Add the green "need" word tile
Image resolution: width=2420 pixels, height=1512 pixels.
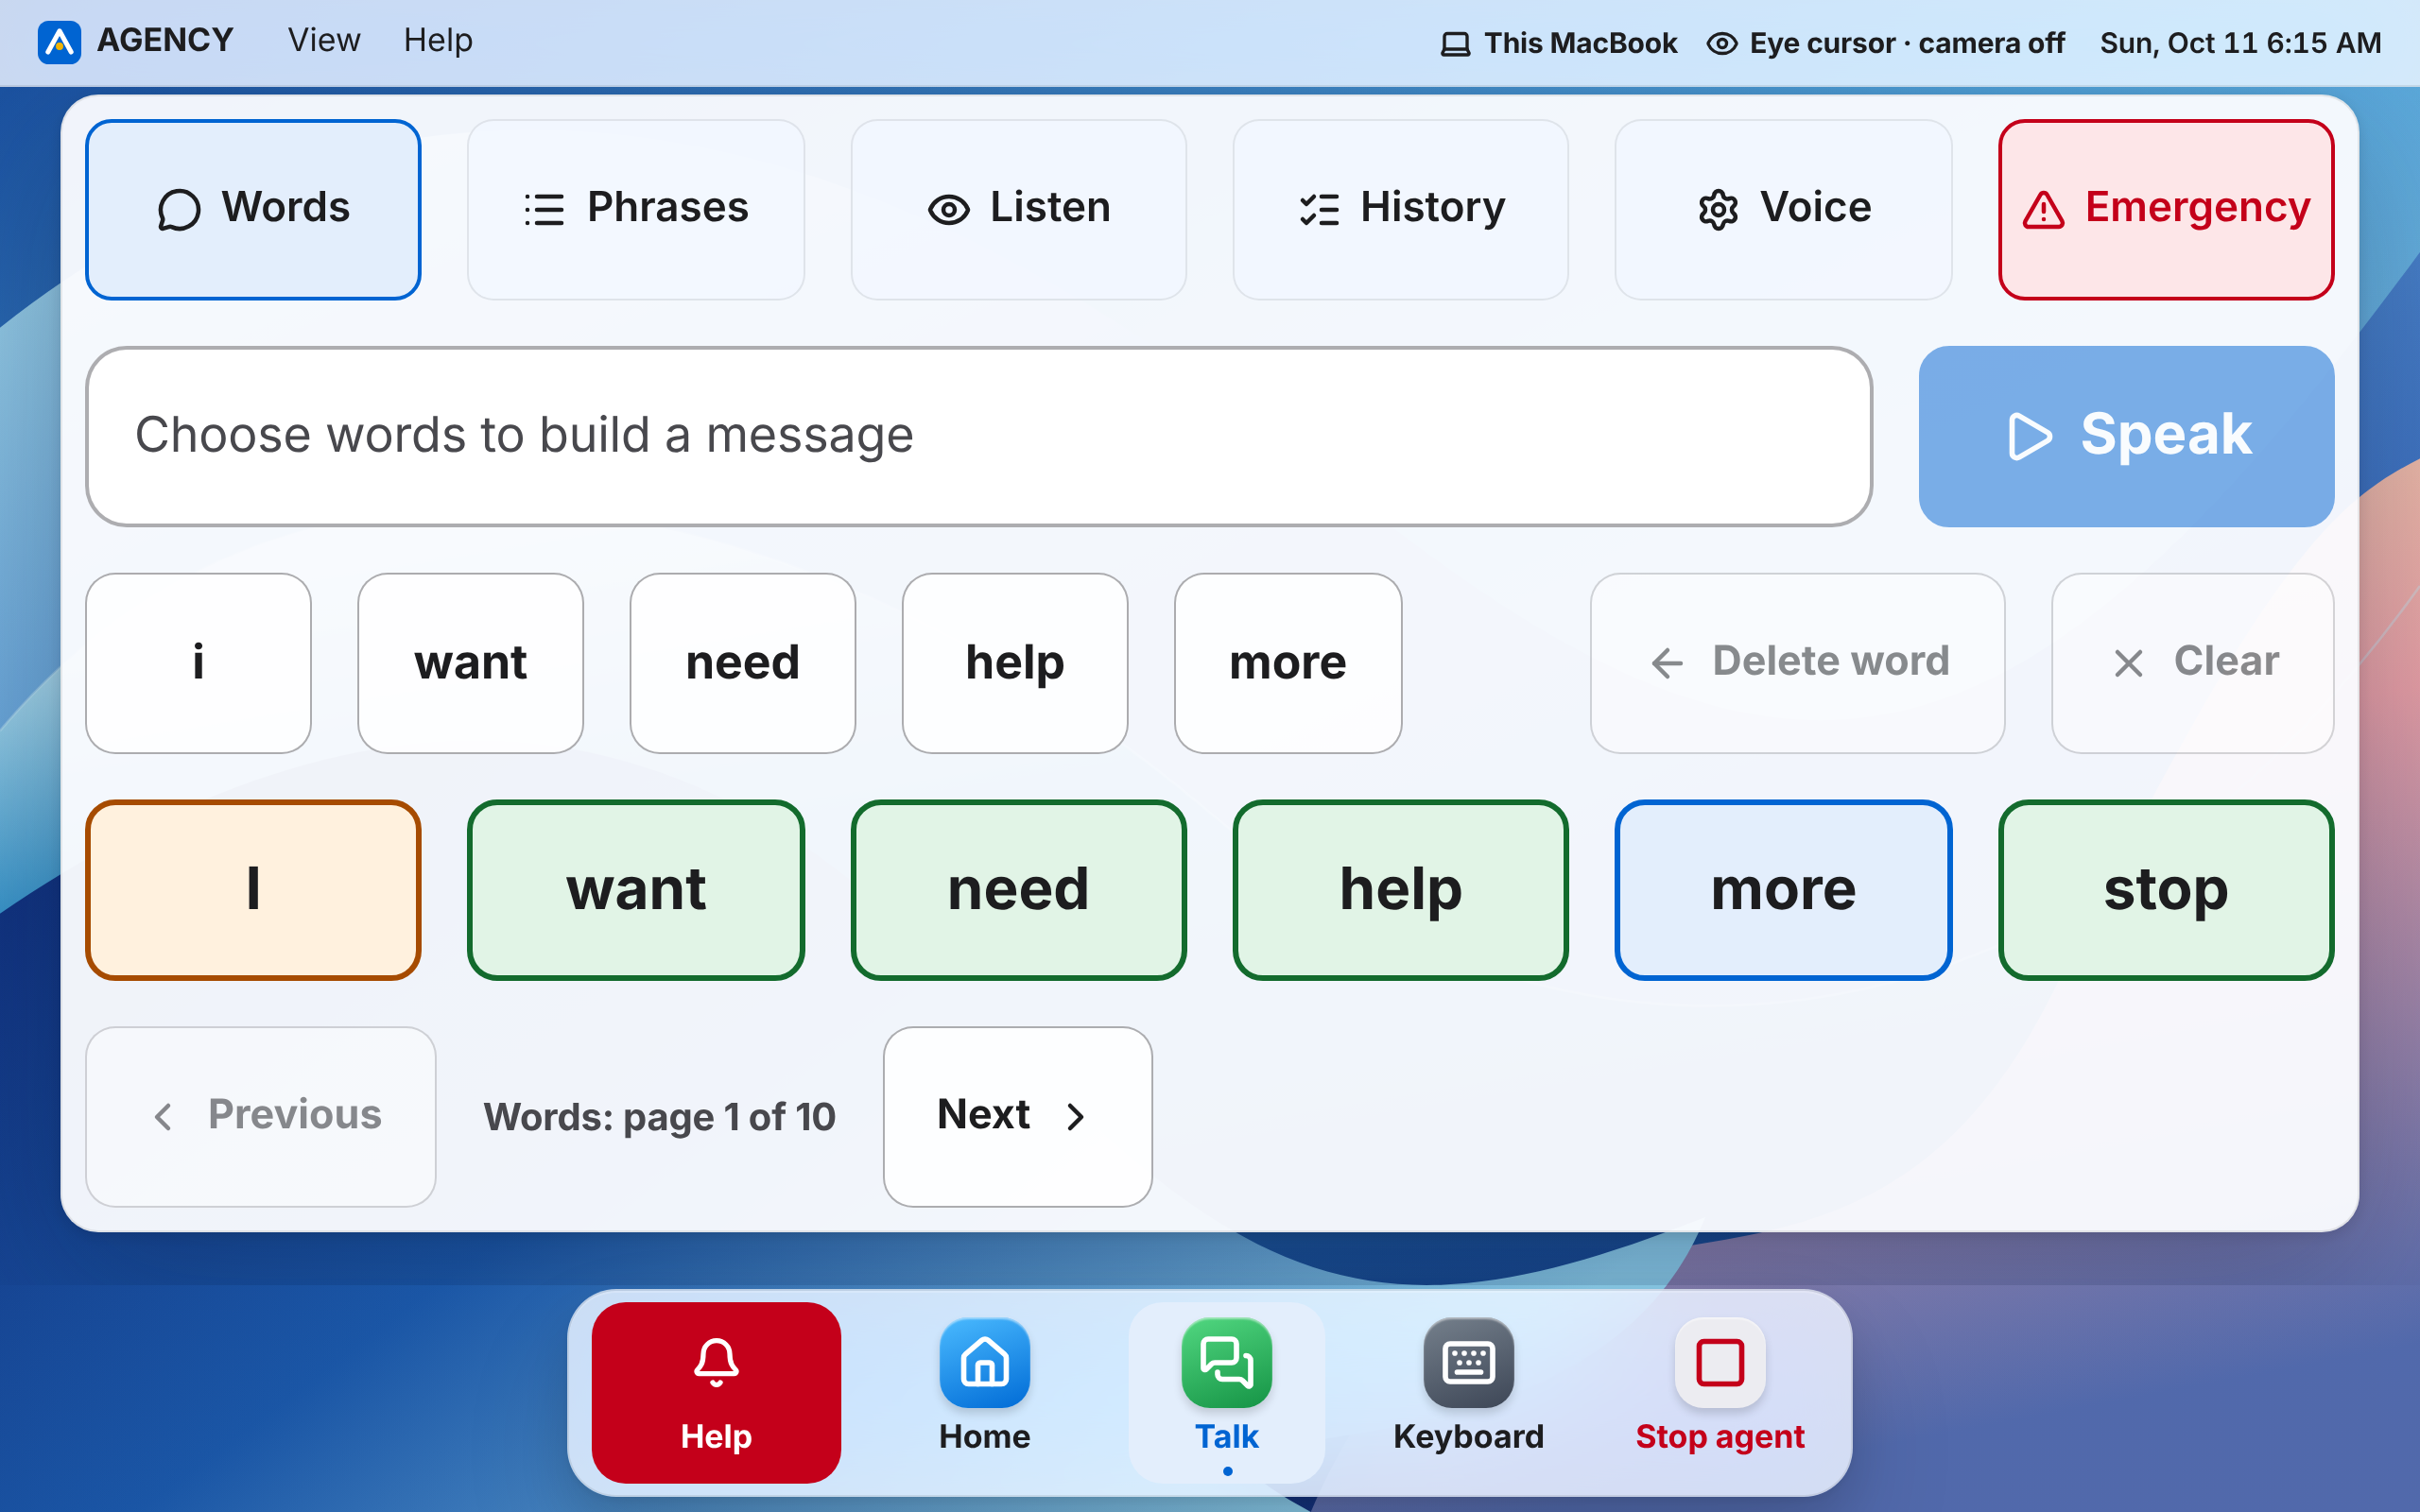[x=1018, y=889]
